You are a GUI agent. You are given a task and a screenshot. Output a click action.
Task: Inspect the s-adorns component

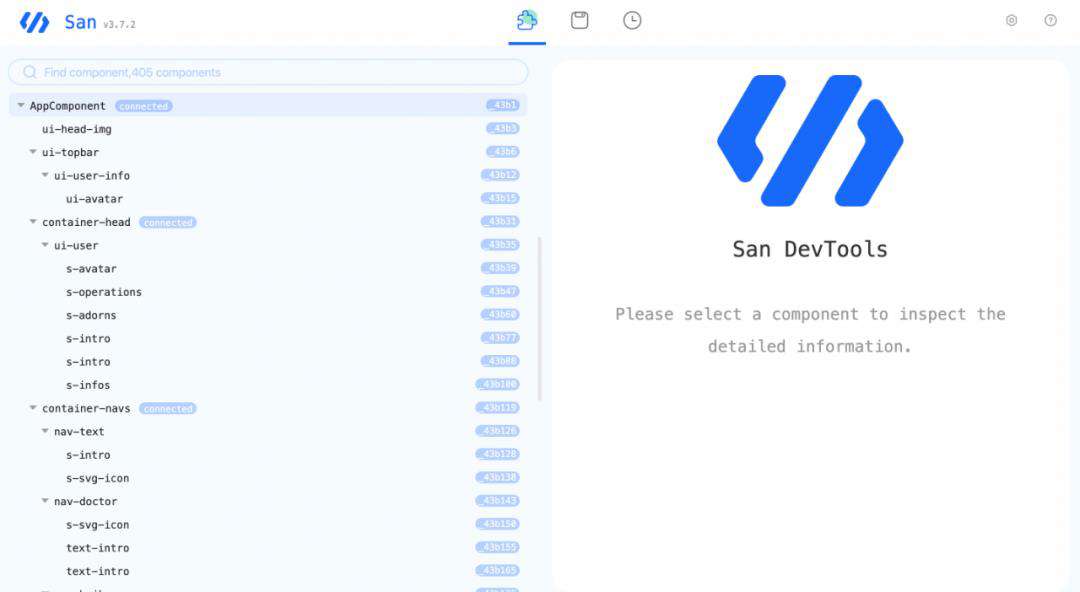click(91, 316)
